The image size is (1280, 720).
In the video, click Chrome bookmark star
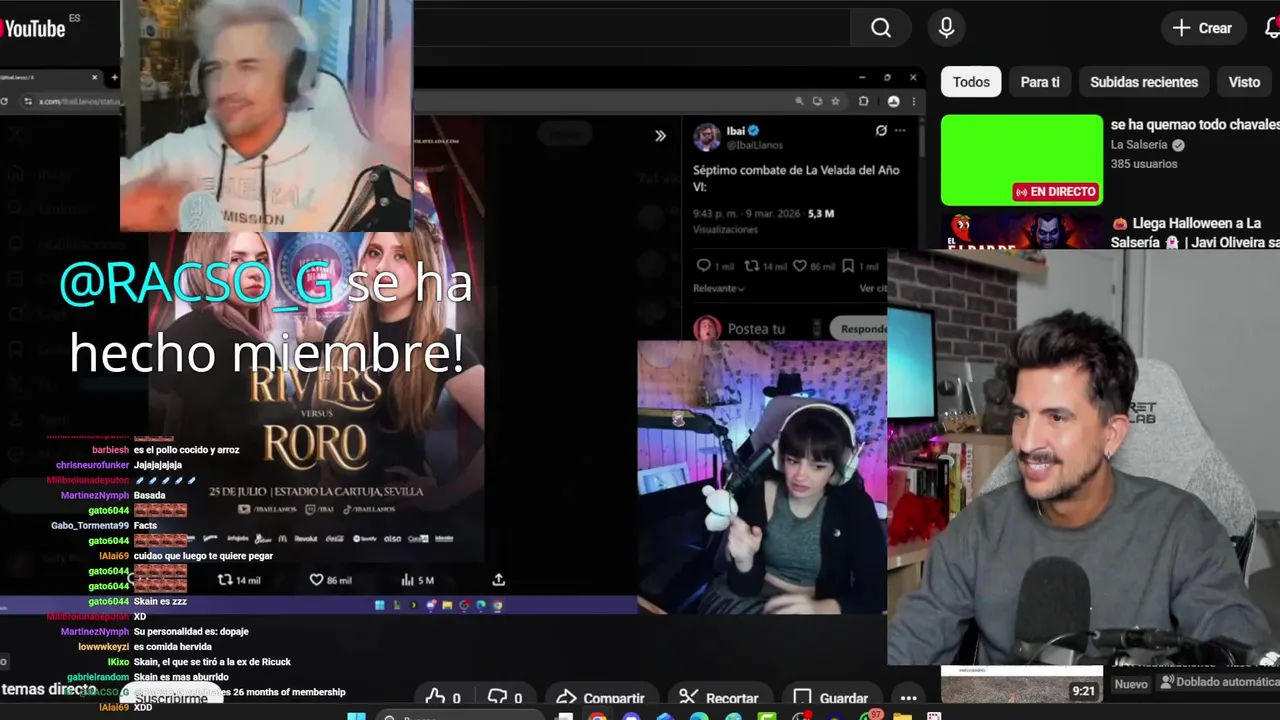point(835,101)
